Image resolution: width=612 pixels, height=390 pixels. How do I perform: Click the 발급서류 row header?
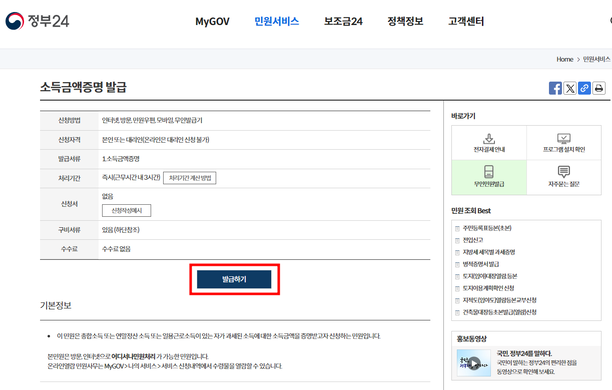(x=69, y=159)
